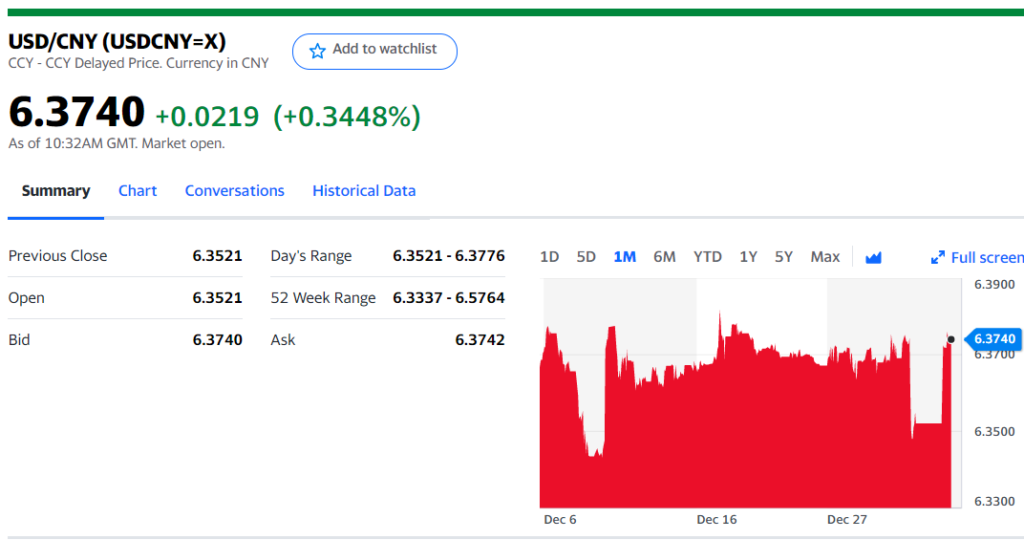Switch to the Summary tab
Image resolution: width=1024 pixels, height=540 pixels.
(x=56, y=191)
